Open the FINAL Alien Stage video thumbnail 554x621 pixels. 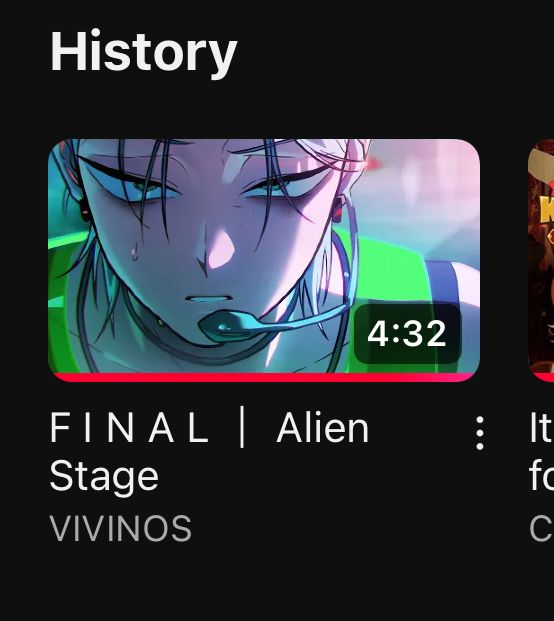tap(264, 260)
